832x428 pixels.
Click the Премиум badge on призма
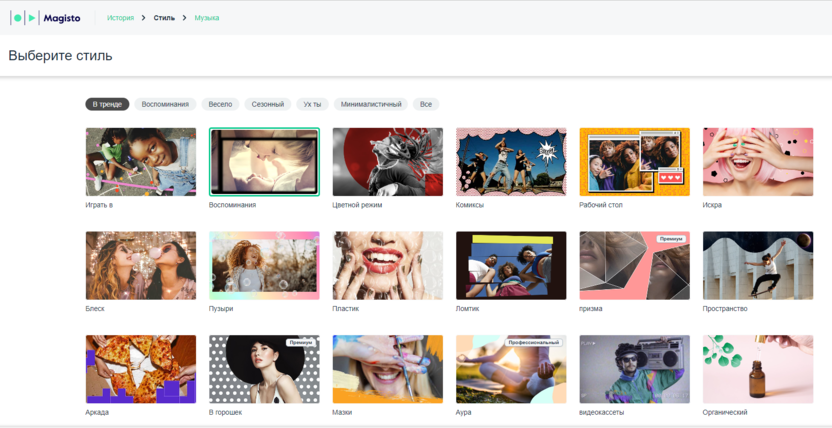click(x=671, y=239)
